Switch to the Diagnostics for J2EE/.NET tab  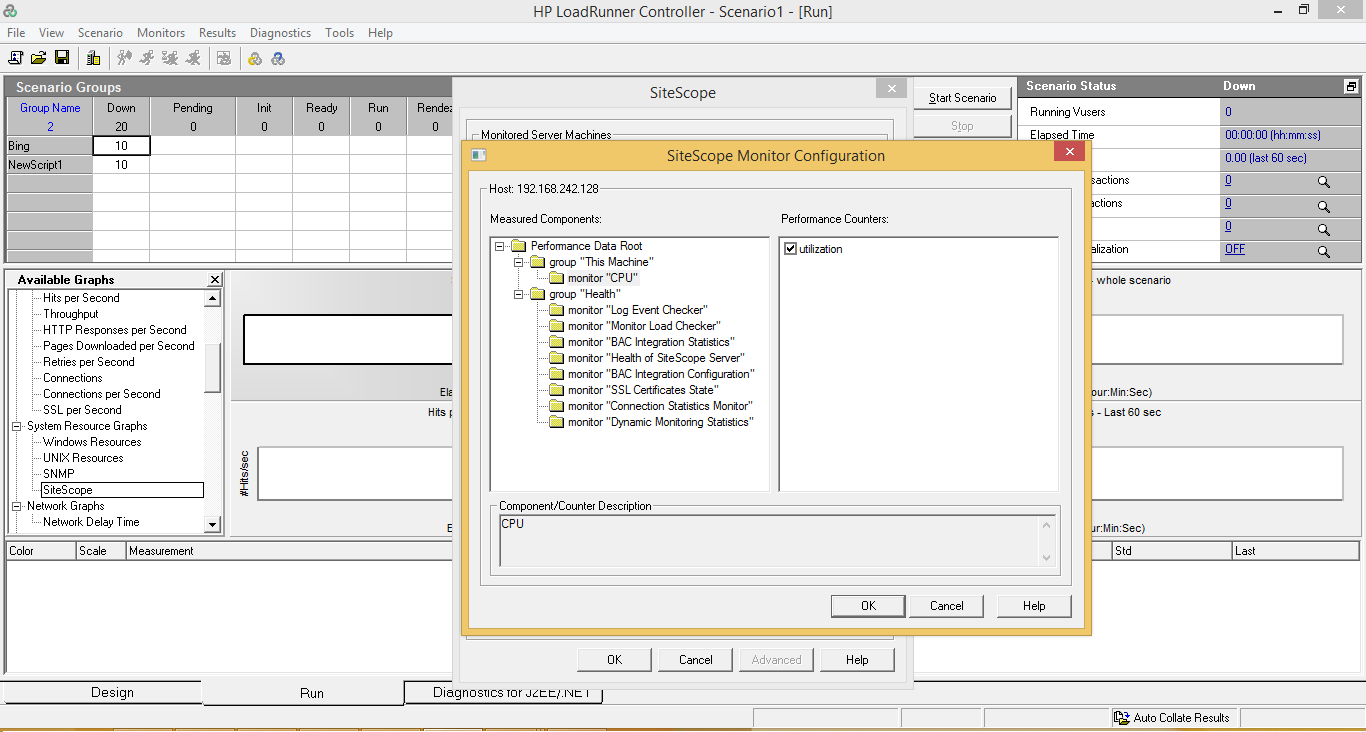[x=511, y=692]
